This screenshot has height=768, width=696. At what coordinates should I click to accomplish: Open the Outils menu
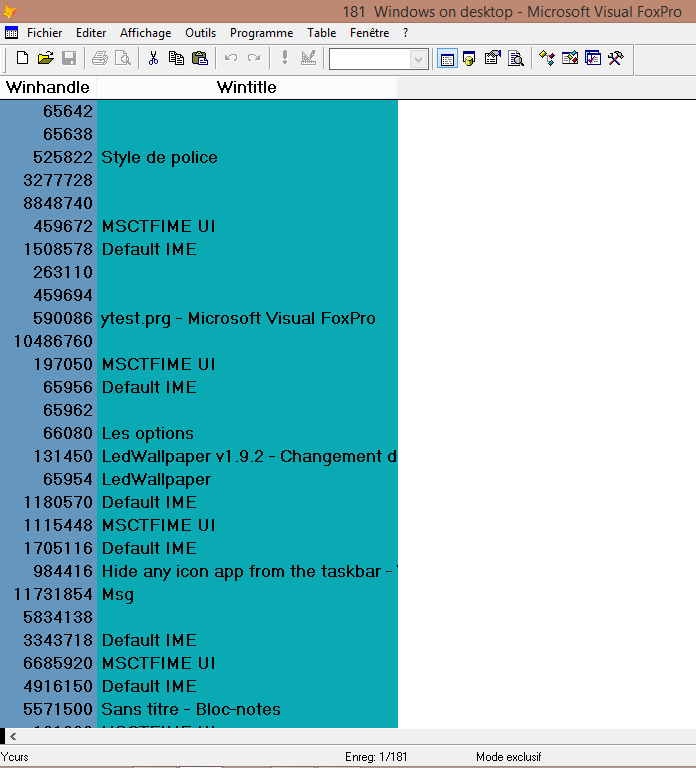pos(200,33)
